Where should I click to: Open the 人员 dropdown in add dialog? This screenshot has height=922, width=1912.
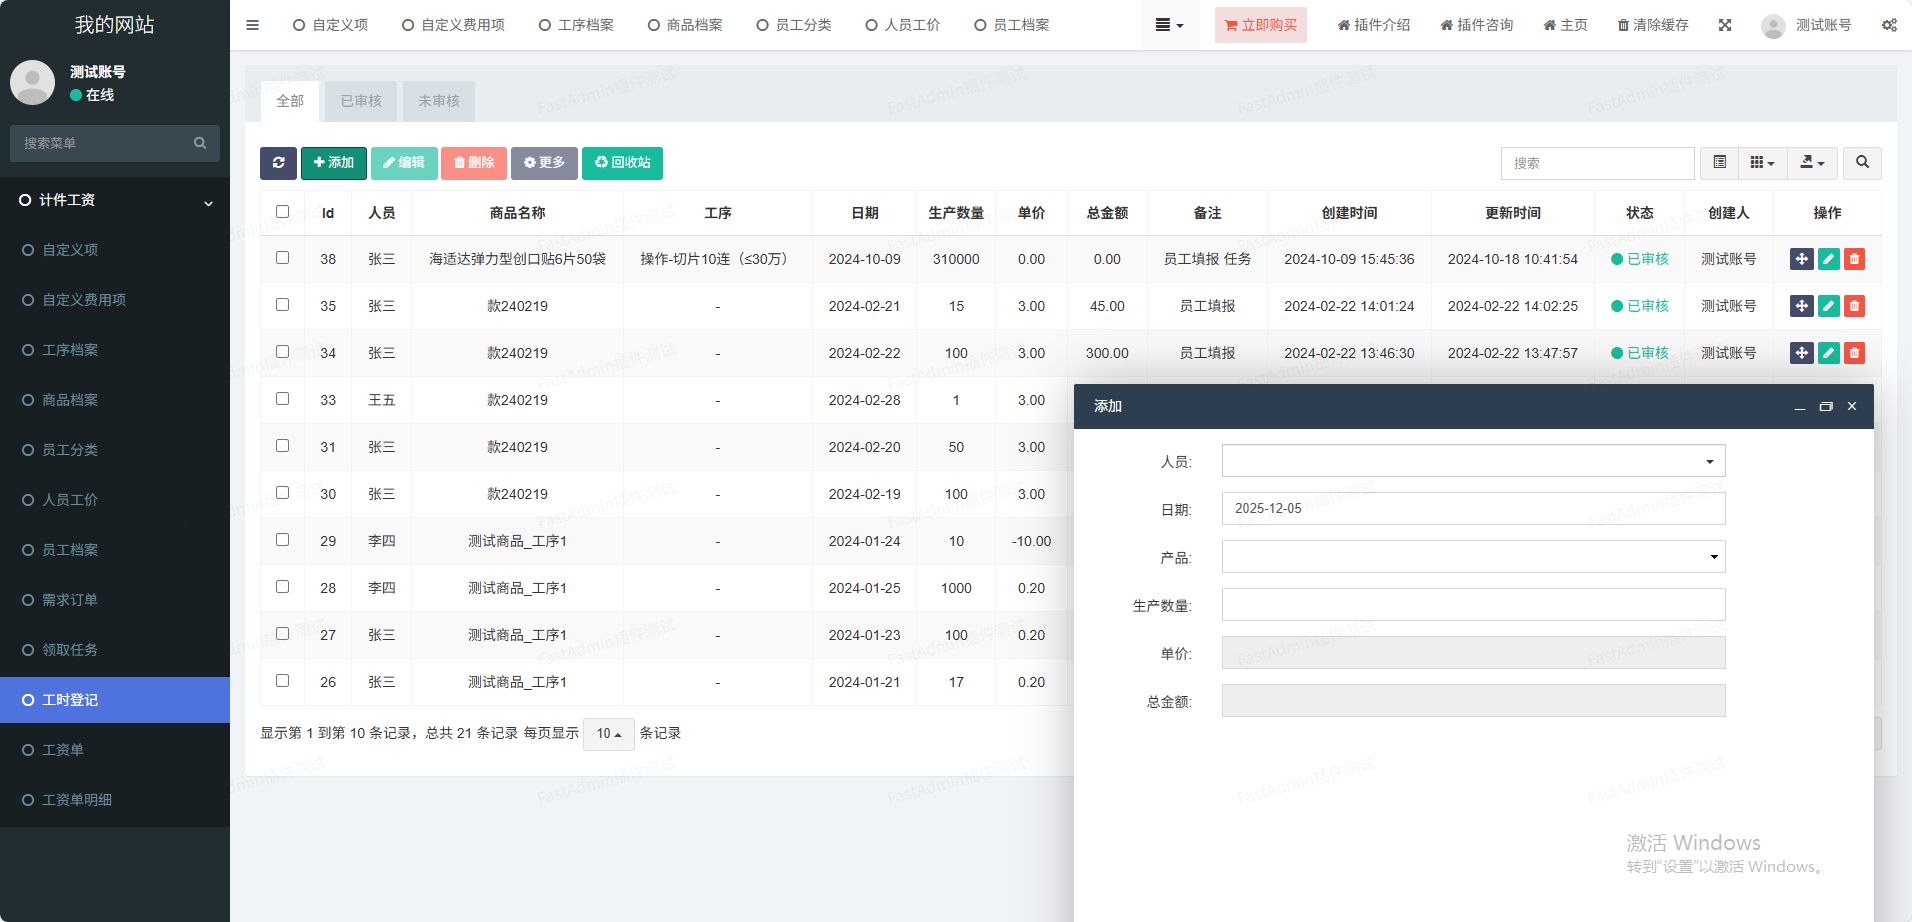pos(1473,461)
